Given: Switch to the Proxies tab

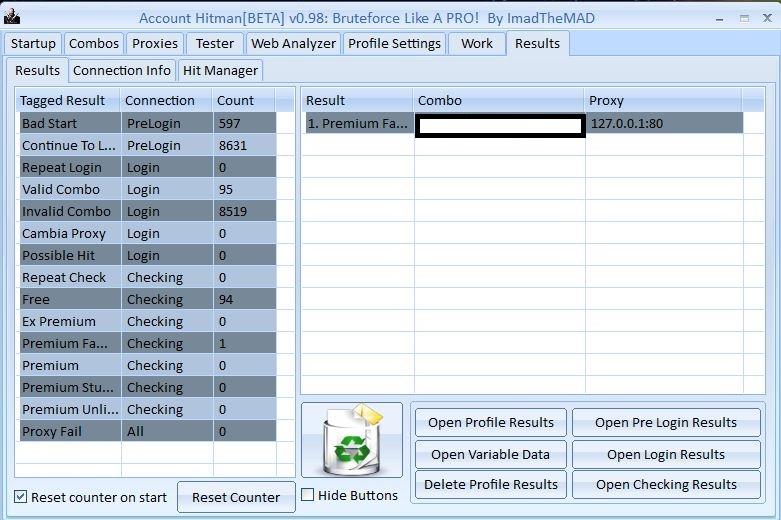Looking at the screenshot, I should tap(155, 43).
